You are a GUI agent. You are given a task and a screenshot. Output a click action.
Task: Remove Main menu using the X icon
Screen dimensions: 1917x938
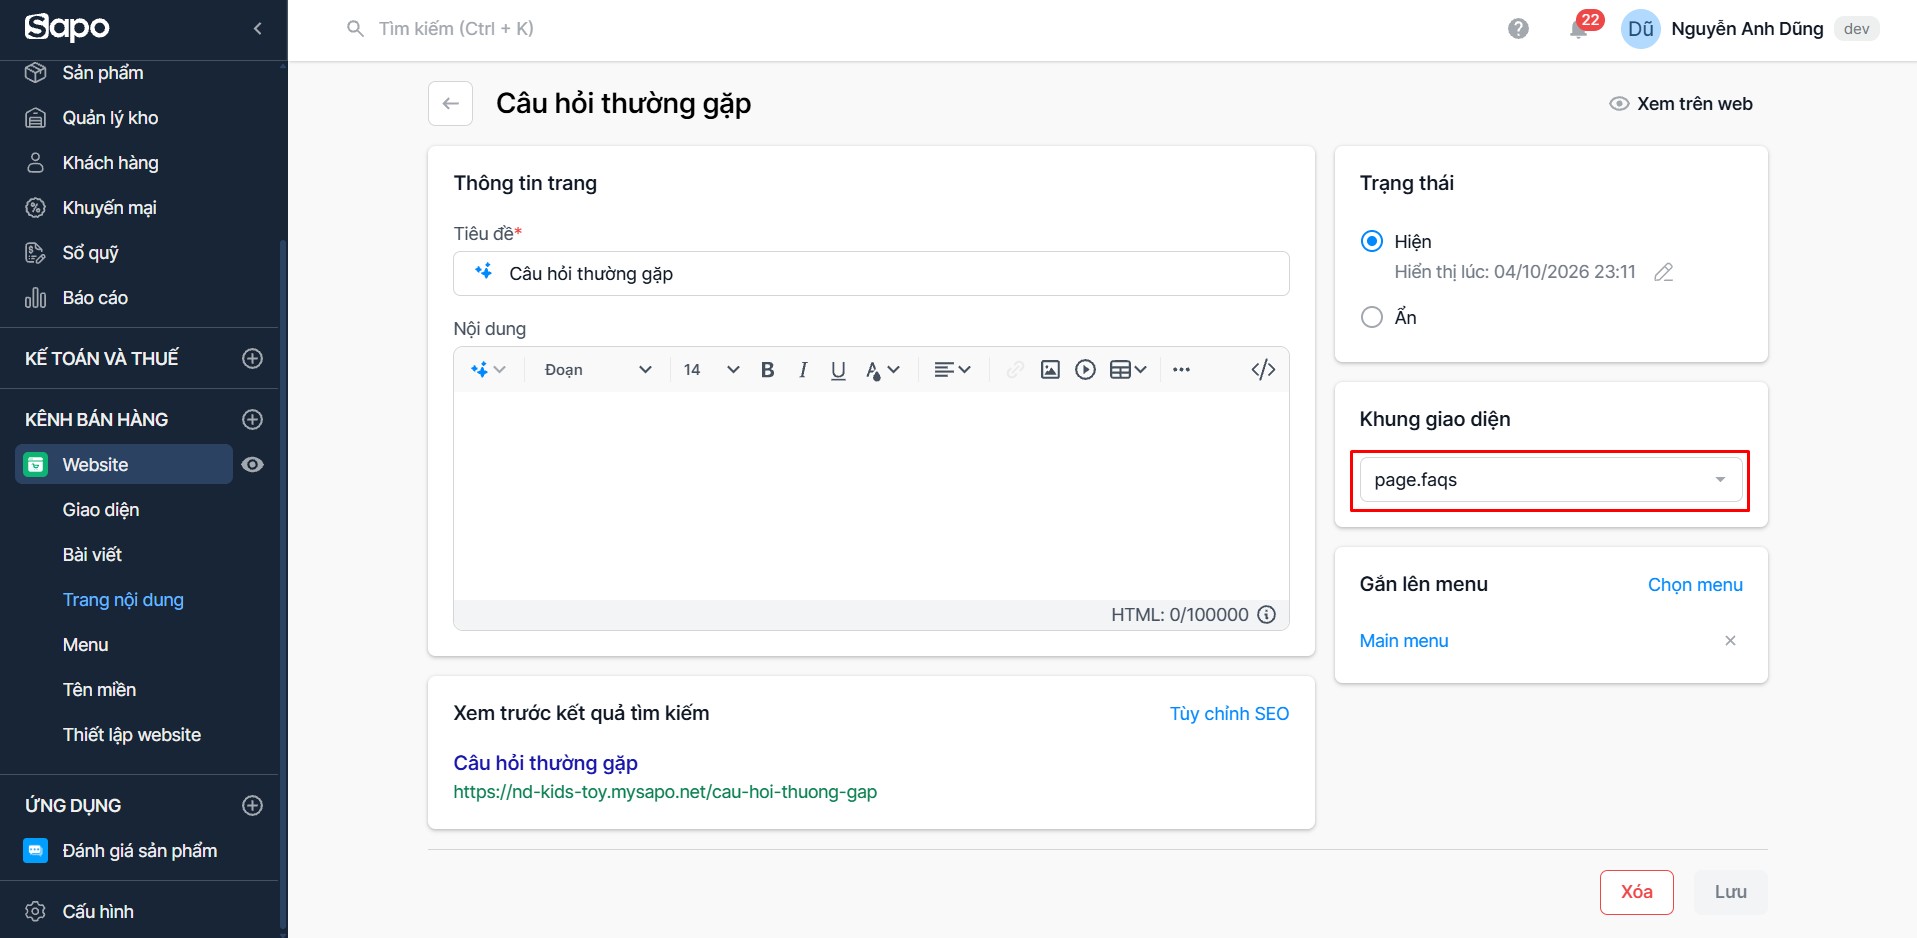(x=1730, y=641)
